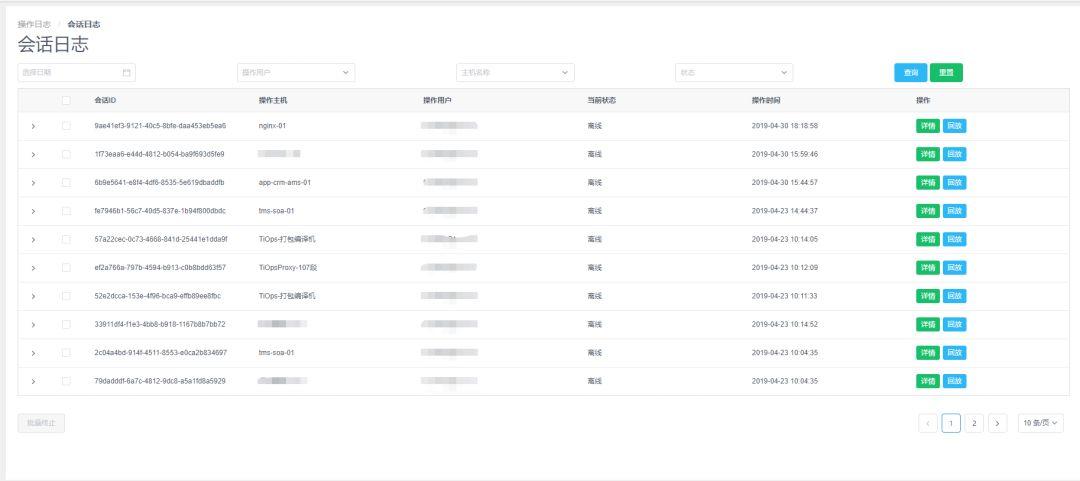Click the blue 查询 button

click(x=910, y=73)
